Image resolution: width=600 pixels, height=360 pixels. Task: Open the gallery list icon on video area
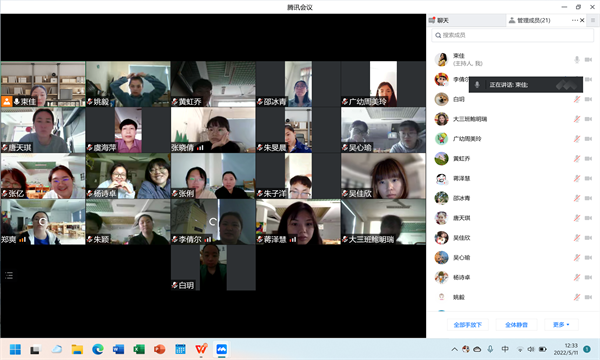pos(9,275)
